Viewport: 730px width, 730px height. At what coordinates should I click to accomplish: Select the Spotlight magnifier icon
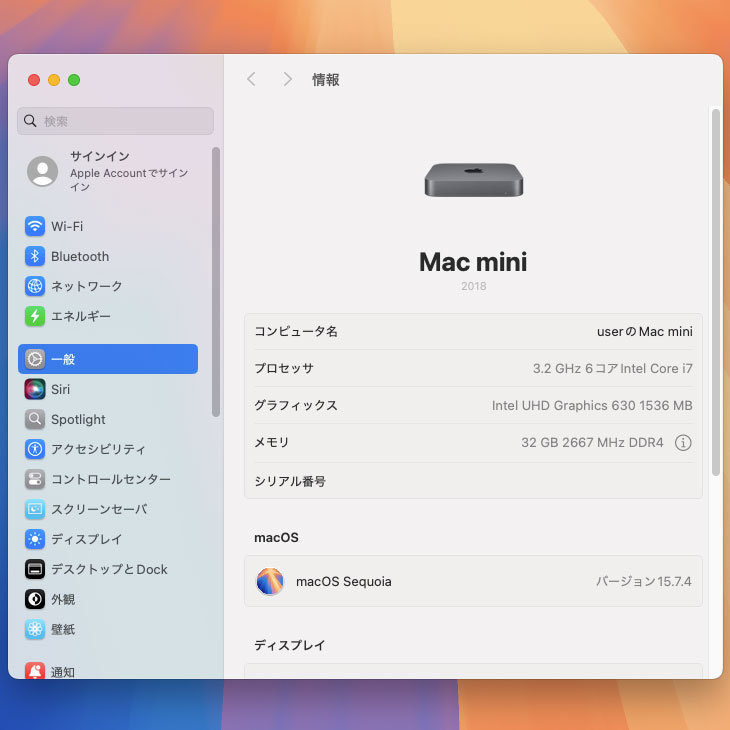[35, 419]
